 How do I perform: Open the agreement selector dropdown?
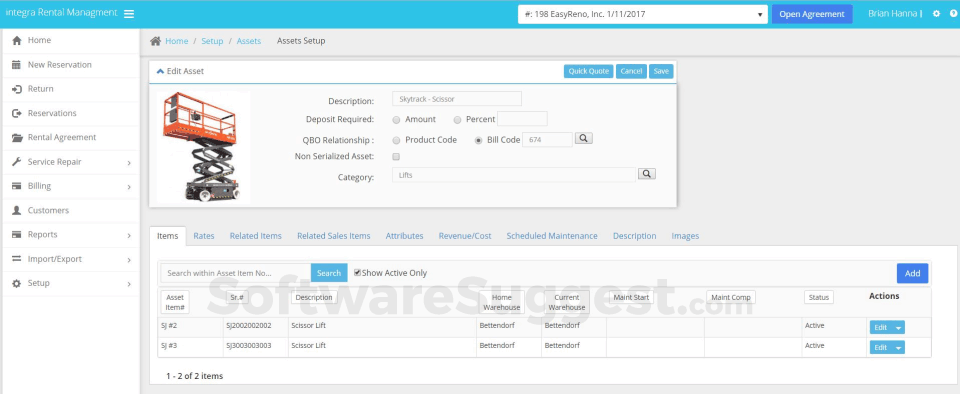click(643, 14)
